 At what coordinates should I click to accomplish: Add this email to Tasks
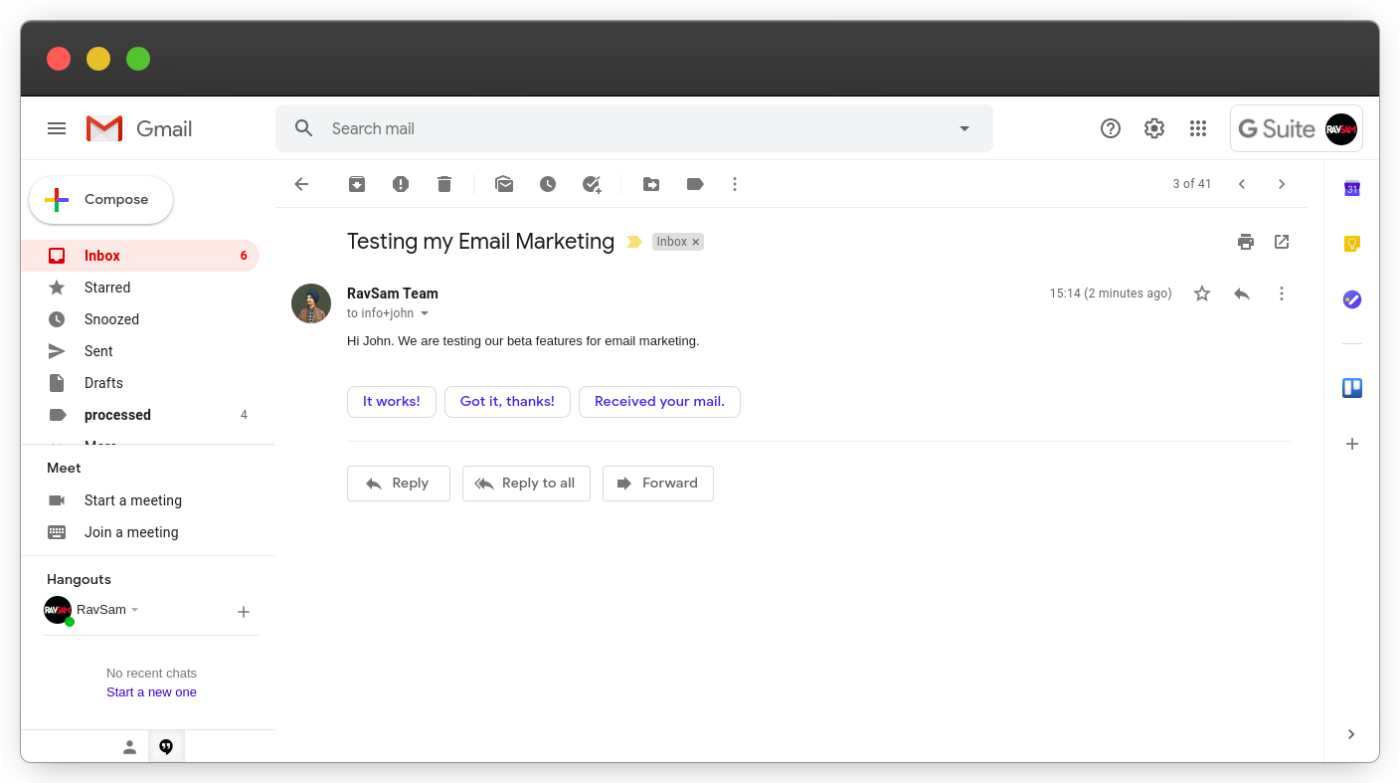coord(592,184)
